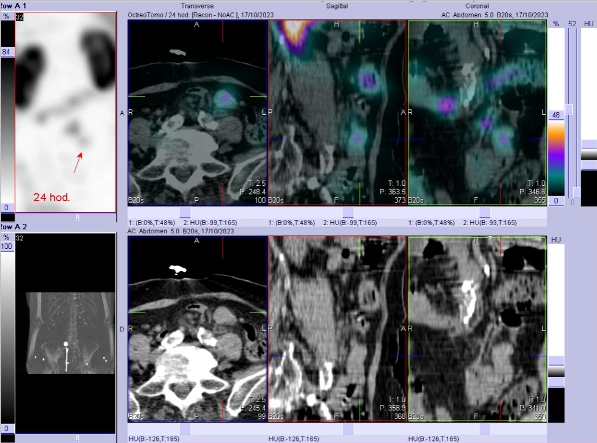Click the frame slider below Row A 2 view
Screen dimensions: 597x443
click(x=77, y=438)
